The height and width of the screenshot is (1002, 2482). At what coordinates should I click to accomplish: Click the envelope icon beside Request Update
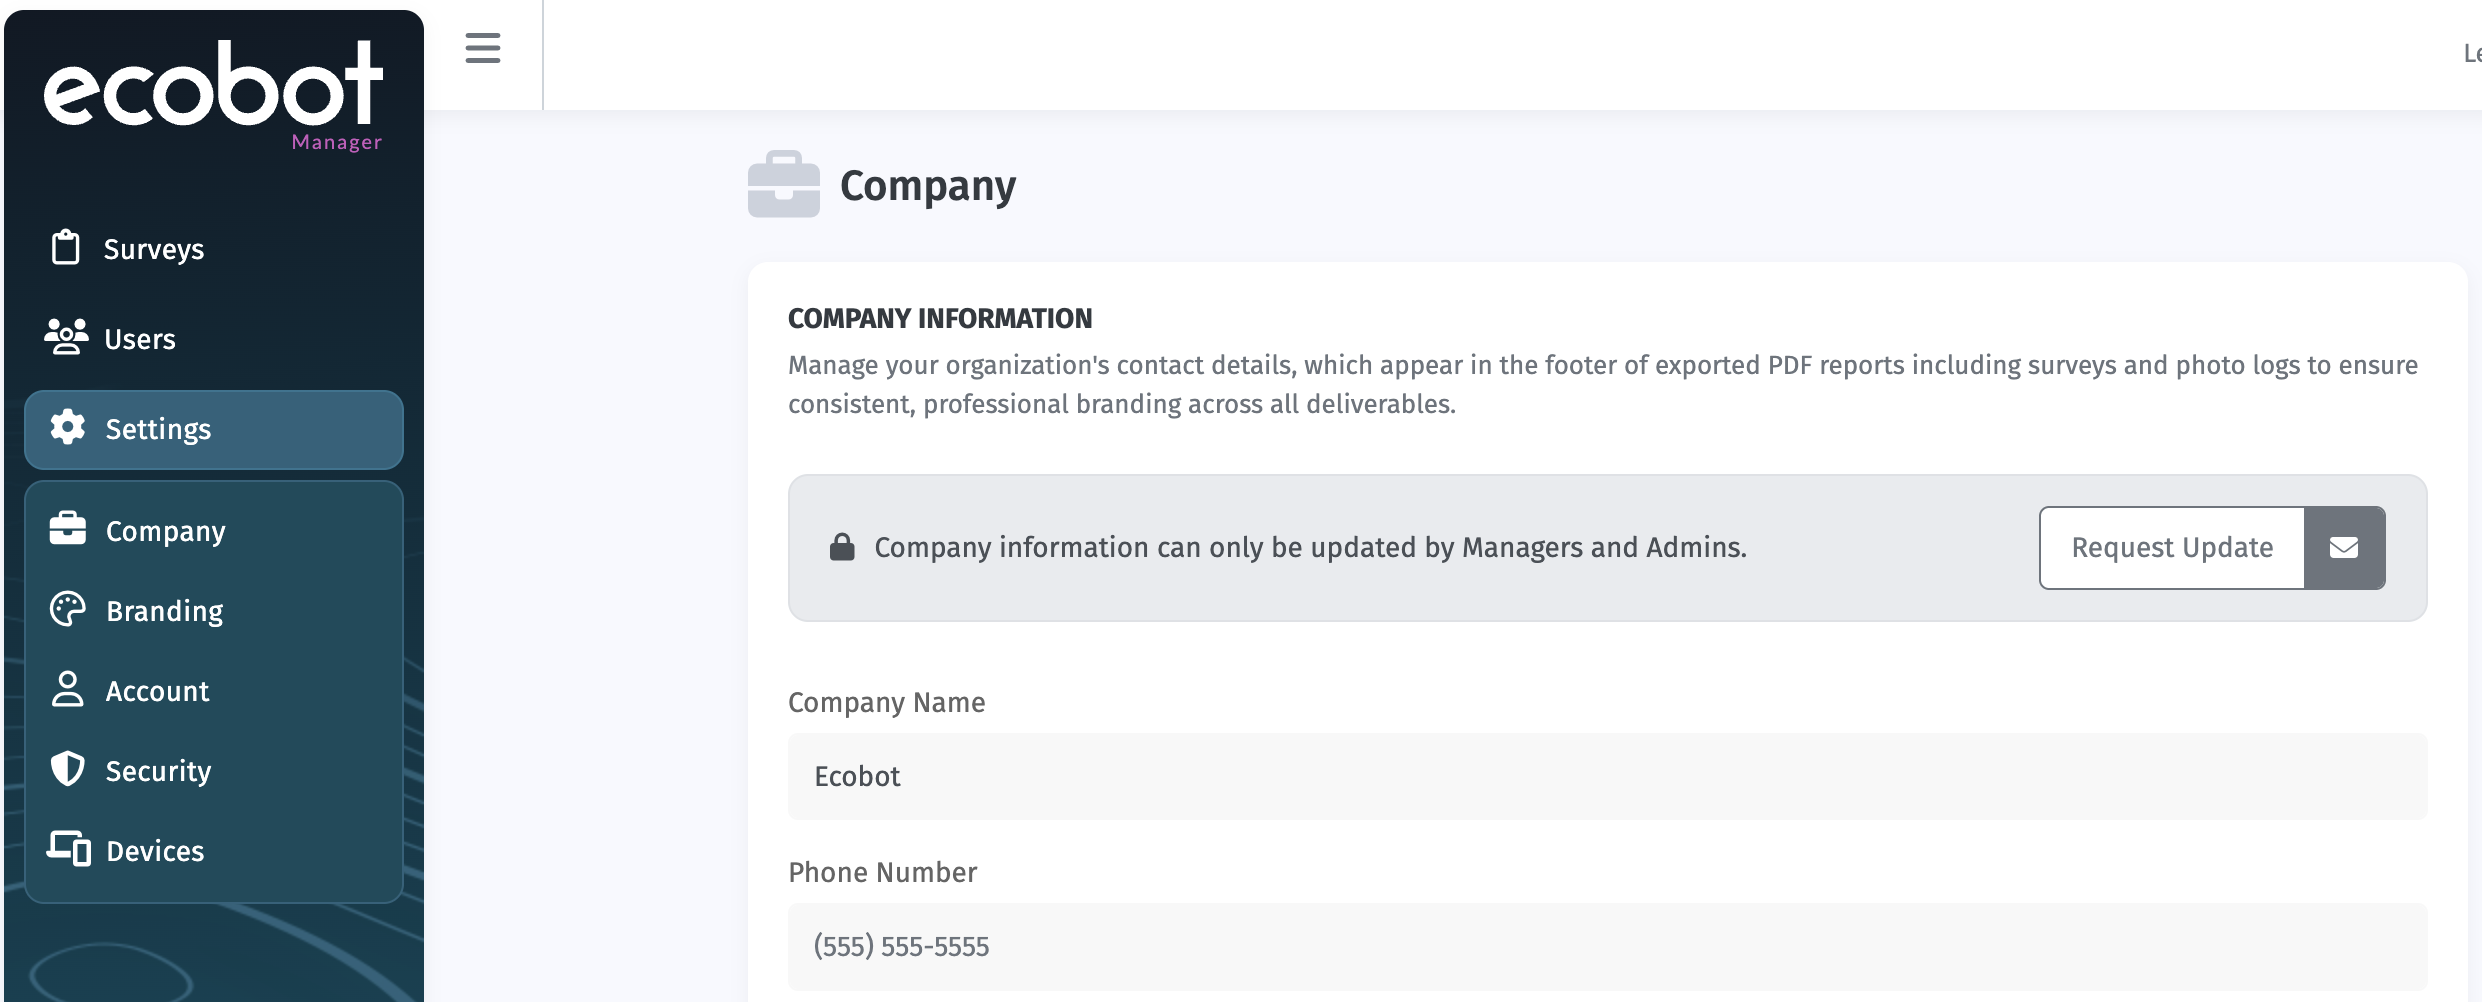pyautogui.click(x=2344, y=548)
